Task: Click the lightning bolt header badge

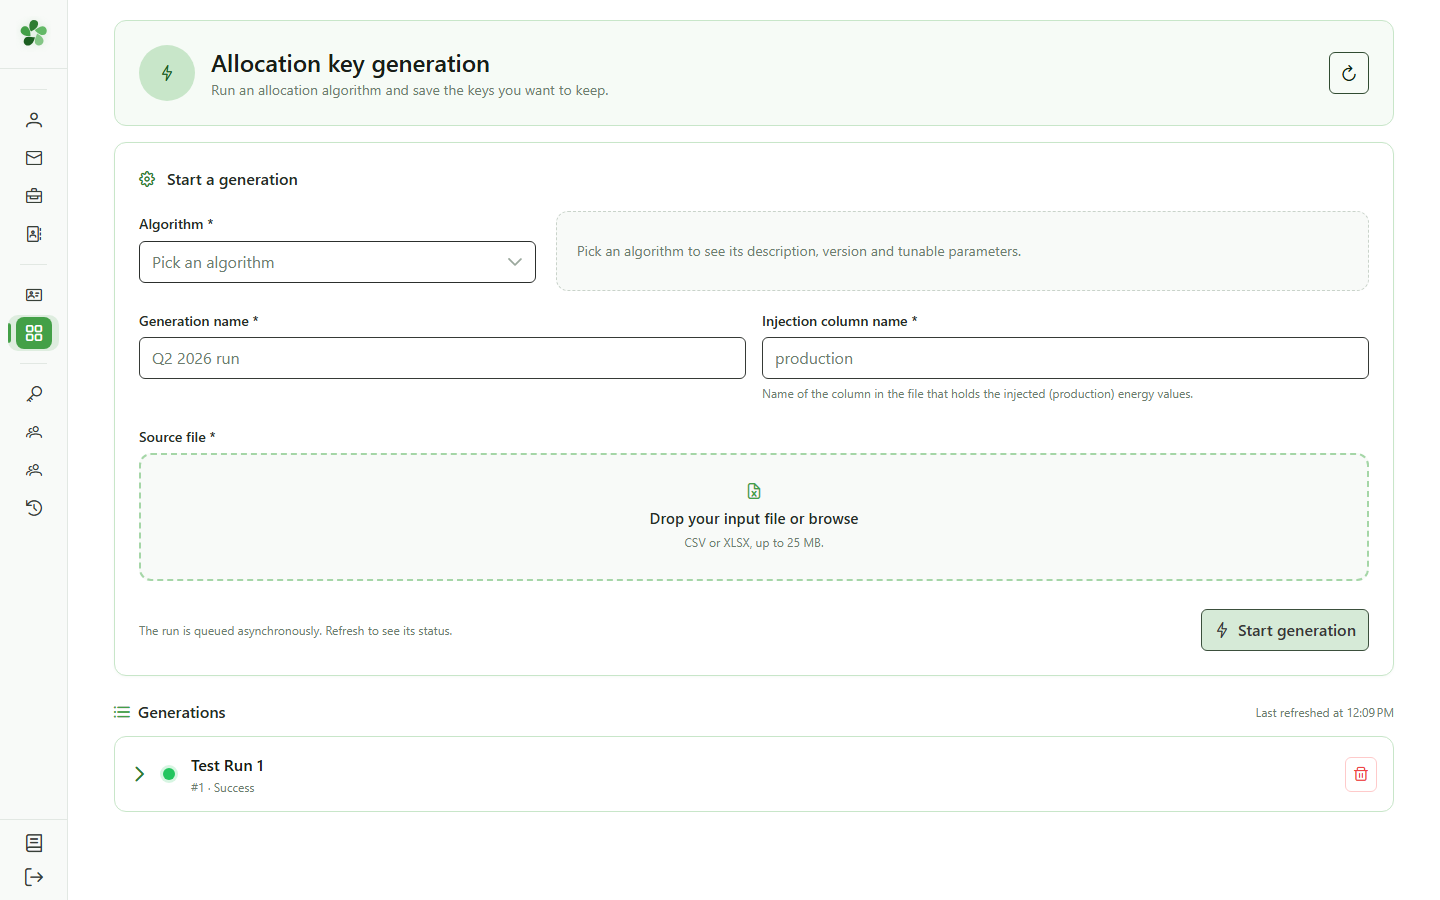Action: point(167,73)
